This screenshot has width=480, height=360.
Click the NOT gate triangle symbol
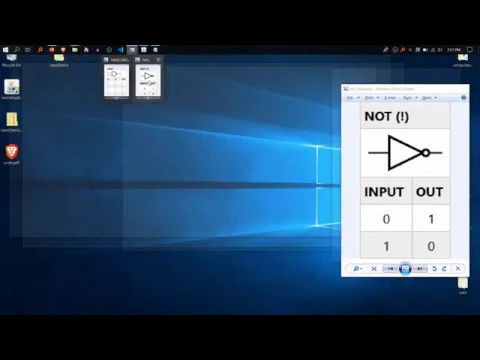tap(405, 153)
